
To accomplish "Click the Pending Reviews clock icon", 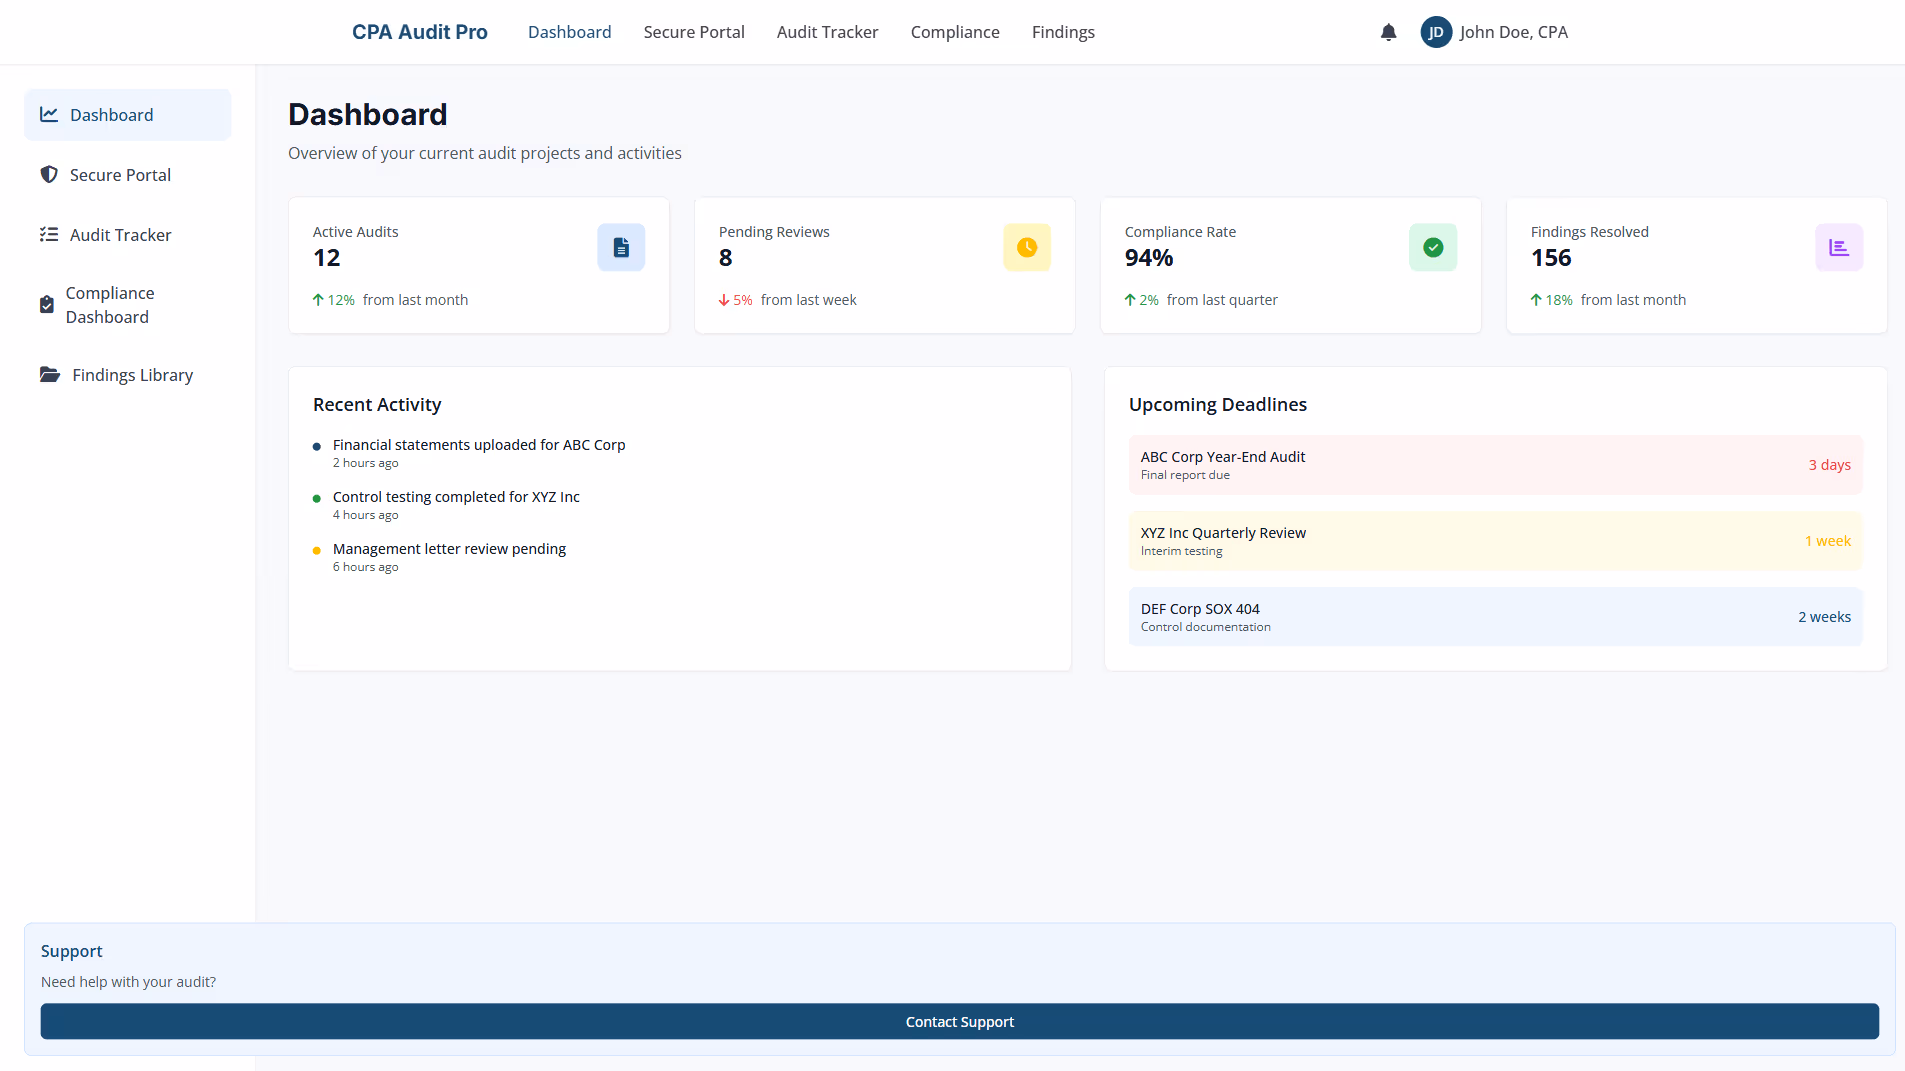I will pos(1027,247).
